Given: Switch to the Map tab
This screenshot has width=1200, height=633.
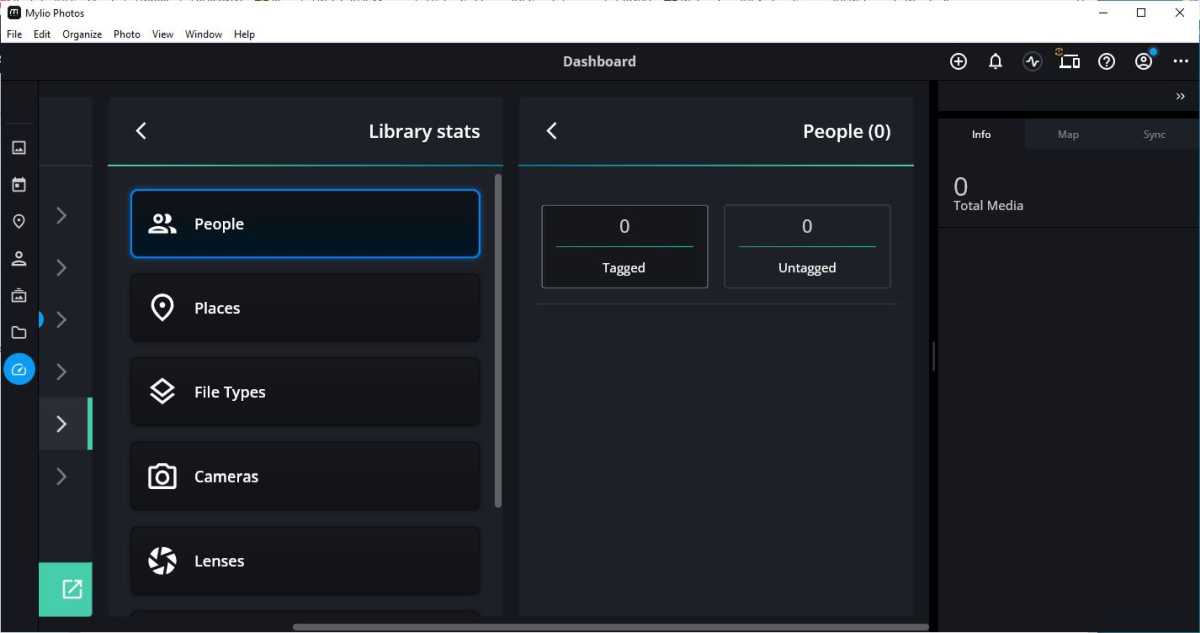Looking at the screenshot, I should coord(1068,133).
